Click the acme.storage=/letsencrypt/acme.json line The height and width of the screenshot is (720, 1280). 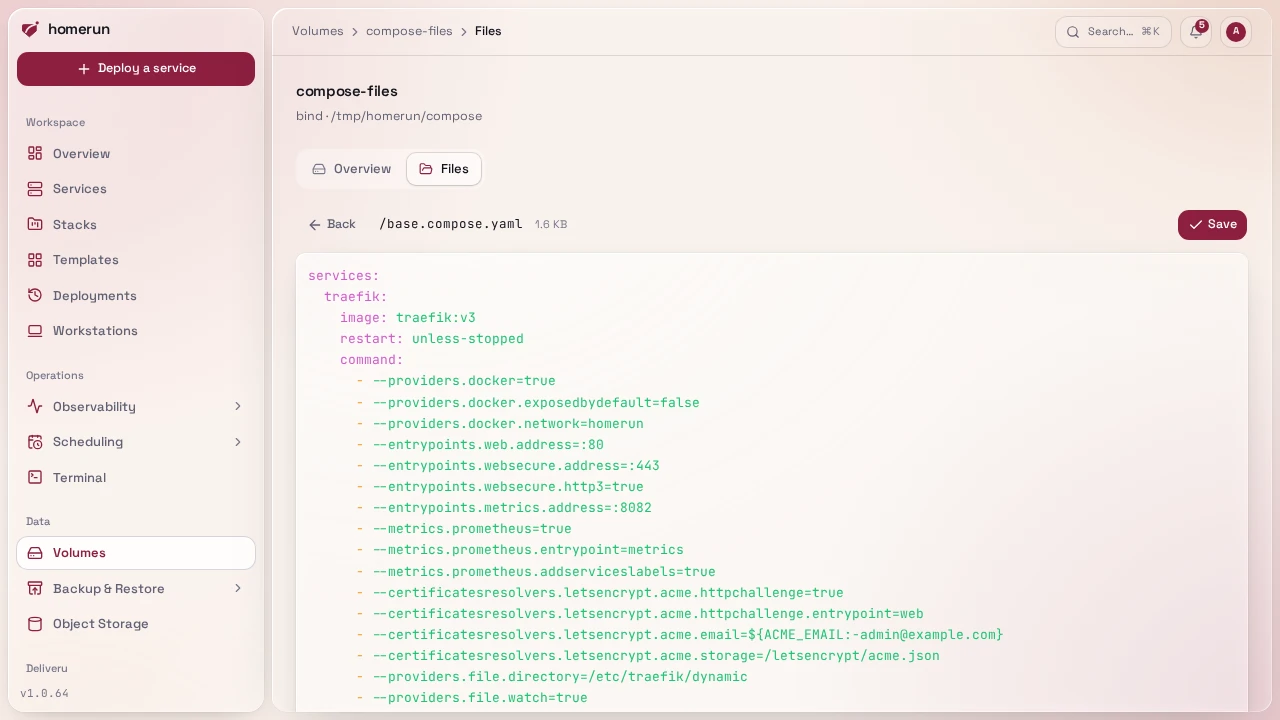coord(648,656)
